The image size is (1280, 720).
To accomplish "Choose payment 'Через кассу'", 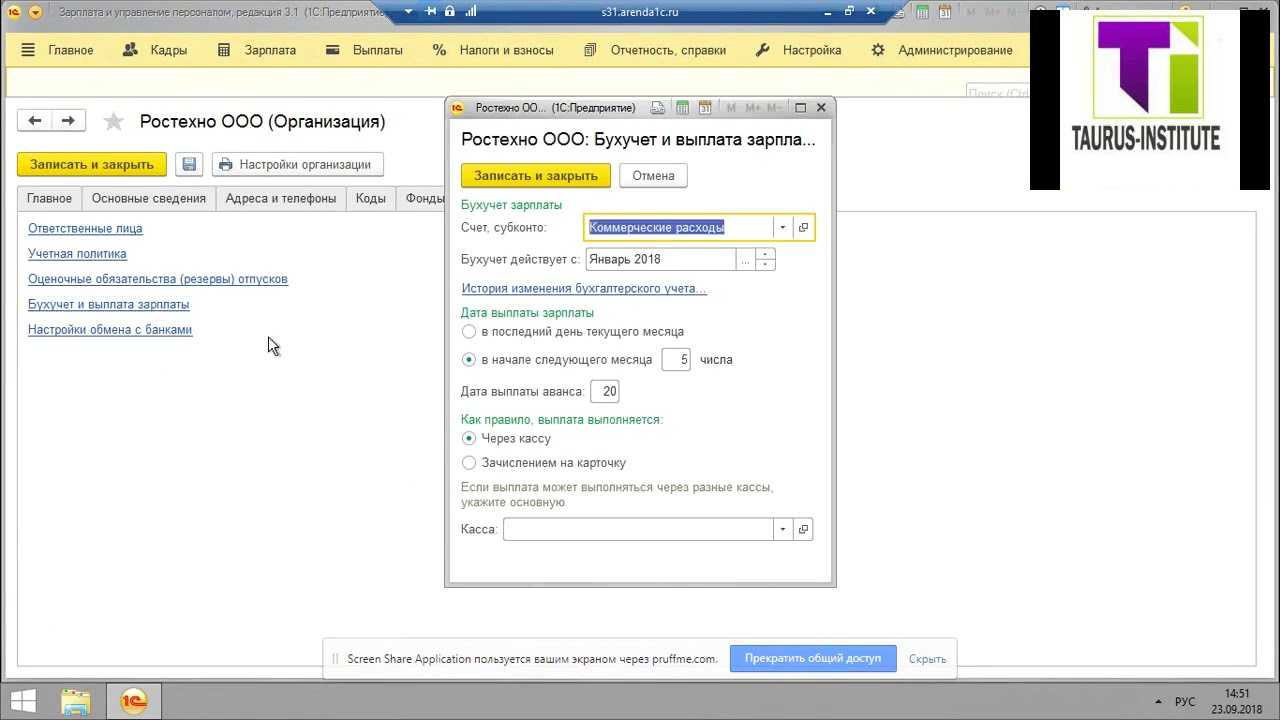I will tap(469, 439).
